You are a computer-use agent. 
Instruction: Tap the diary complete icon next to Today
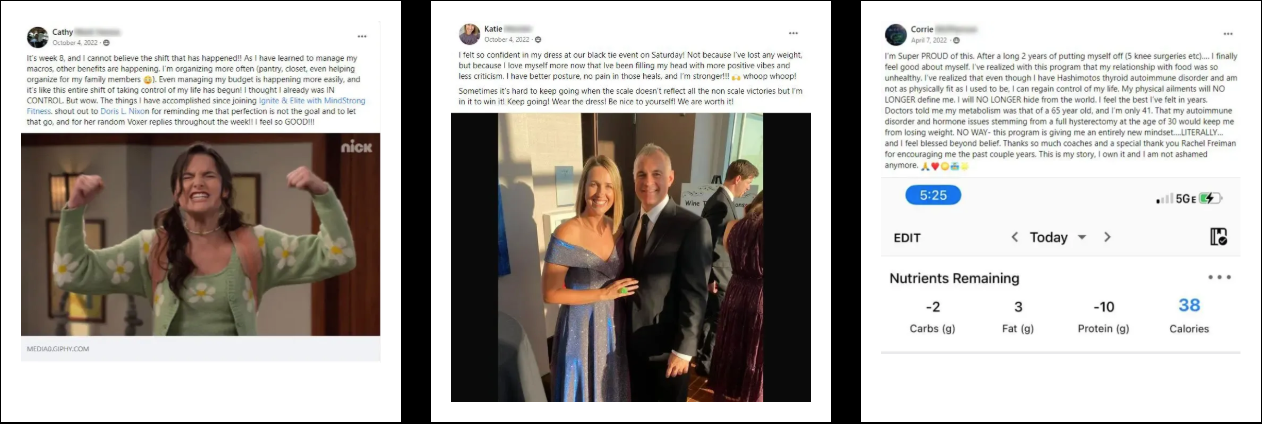tap(1218, 237)
